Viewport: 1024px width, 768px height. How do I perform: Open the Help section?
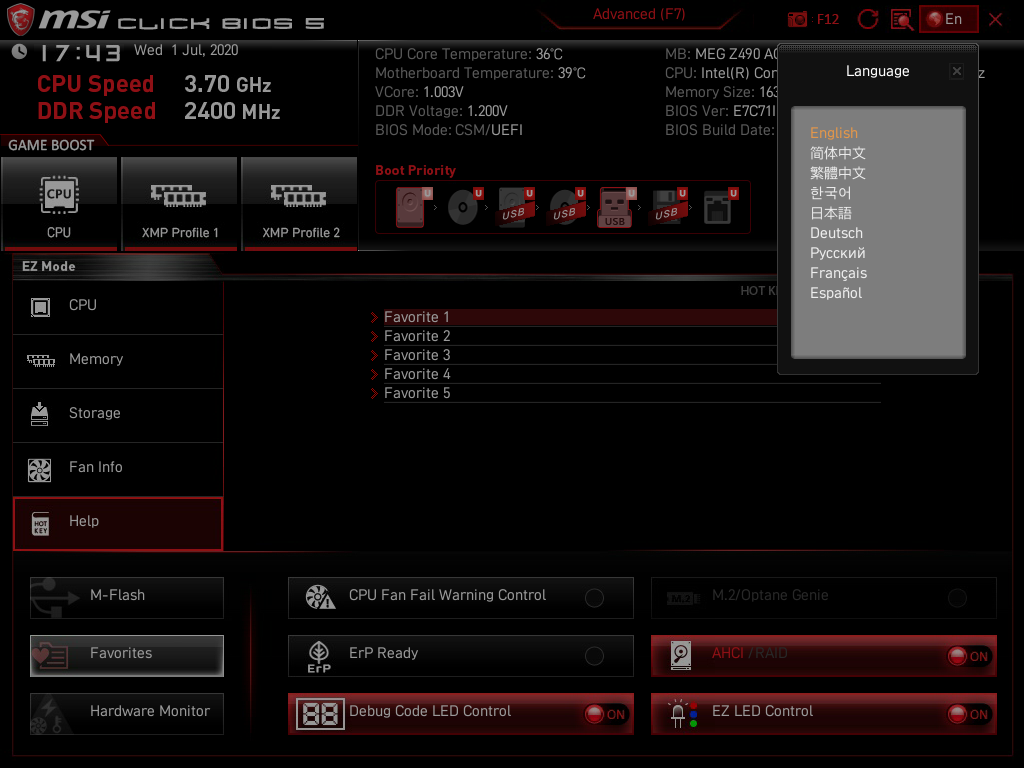point(118,524)
